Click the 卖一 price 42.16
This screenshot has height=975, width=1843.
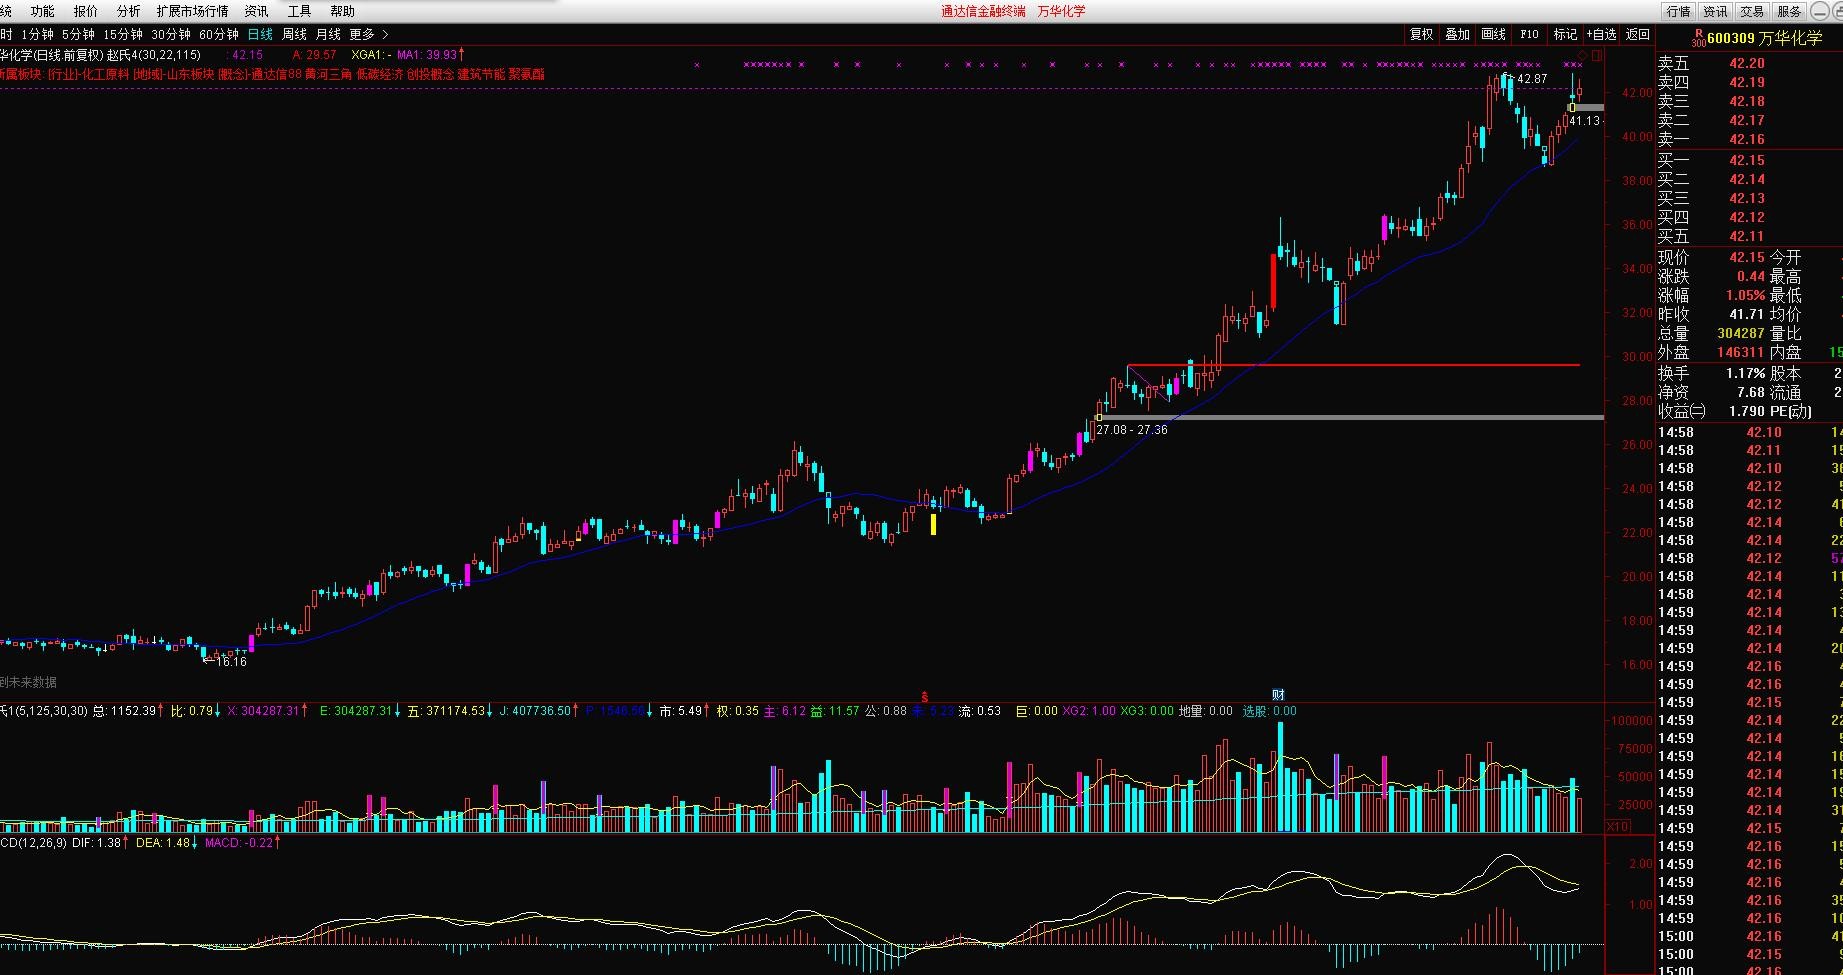coord(1747,139)
